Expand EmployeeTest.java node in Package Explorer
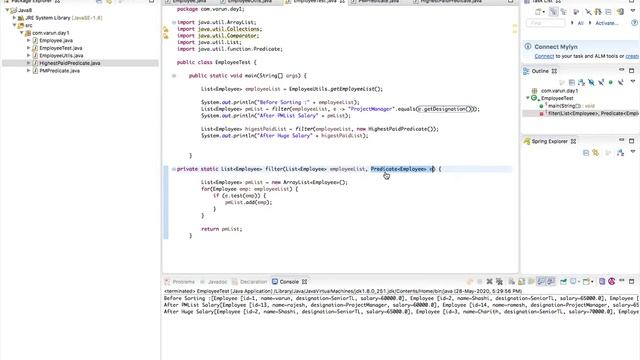The height and width of the screenshot is (360, 640). [29, 48]
